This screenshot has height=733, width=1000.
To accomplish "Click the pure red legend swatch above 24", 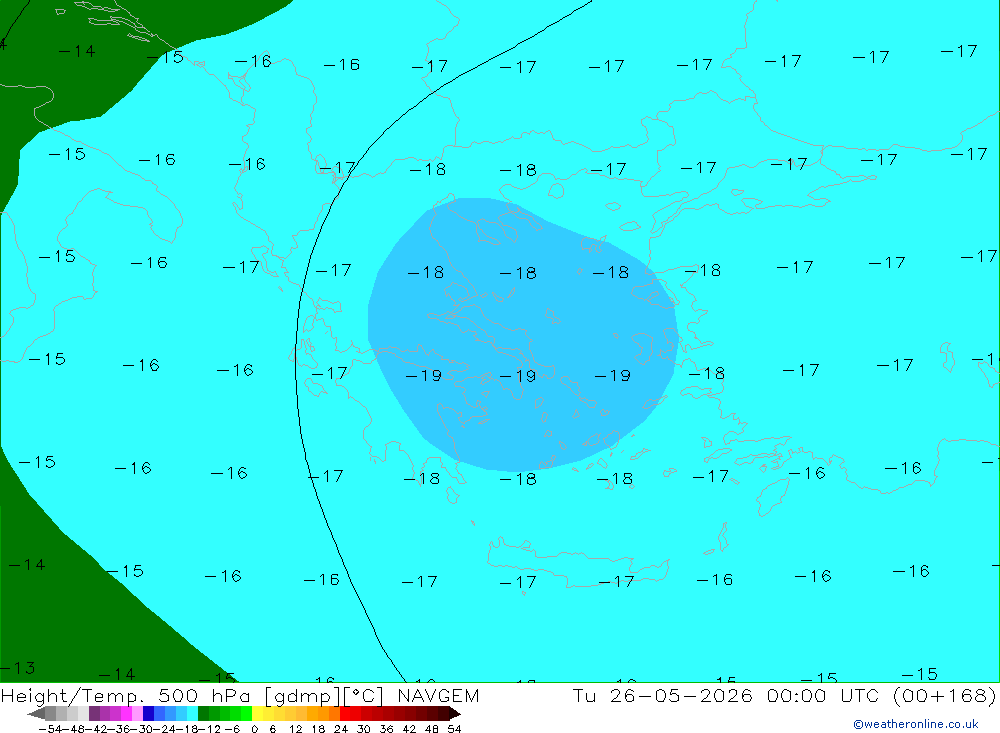I will [345, 713].
